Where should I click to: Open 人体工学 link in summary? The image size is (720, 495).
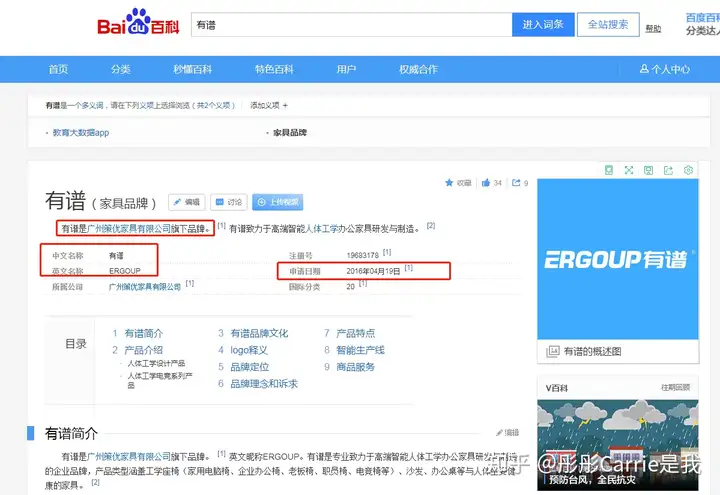pyautogui.click(x=321, y=228)
